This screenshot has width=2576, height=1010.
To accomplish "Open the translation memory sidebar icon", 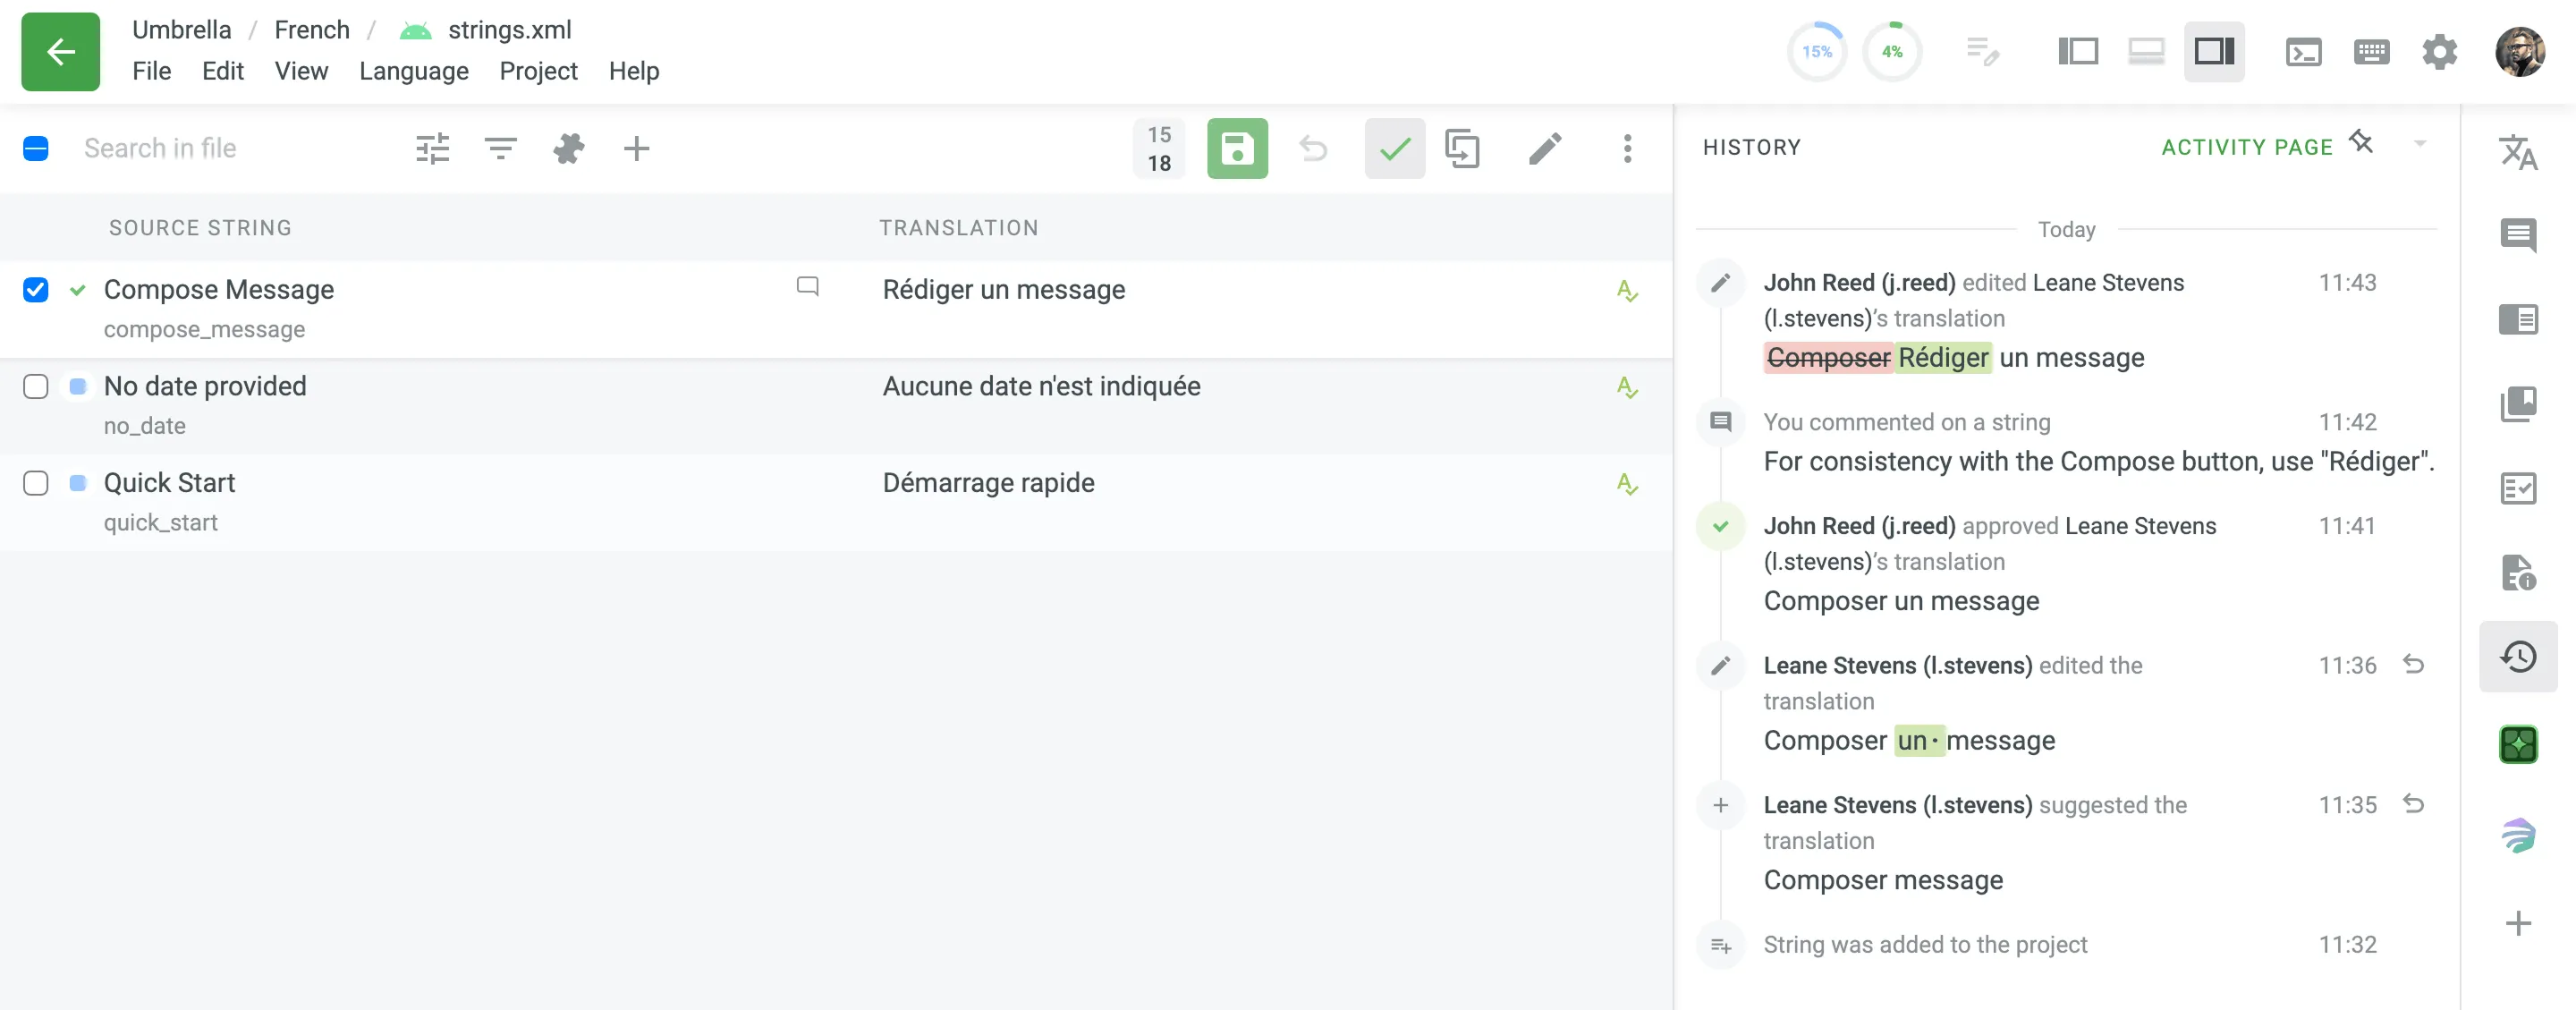I will [x=2517, y=404].
